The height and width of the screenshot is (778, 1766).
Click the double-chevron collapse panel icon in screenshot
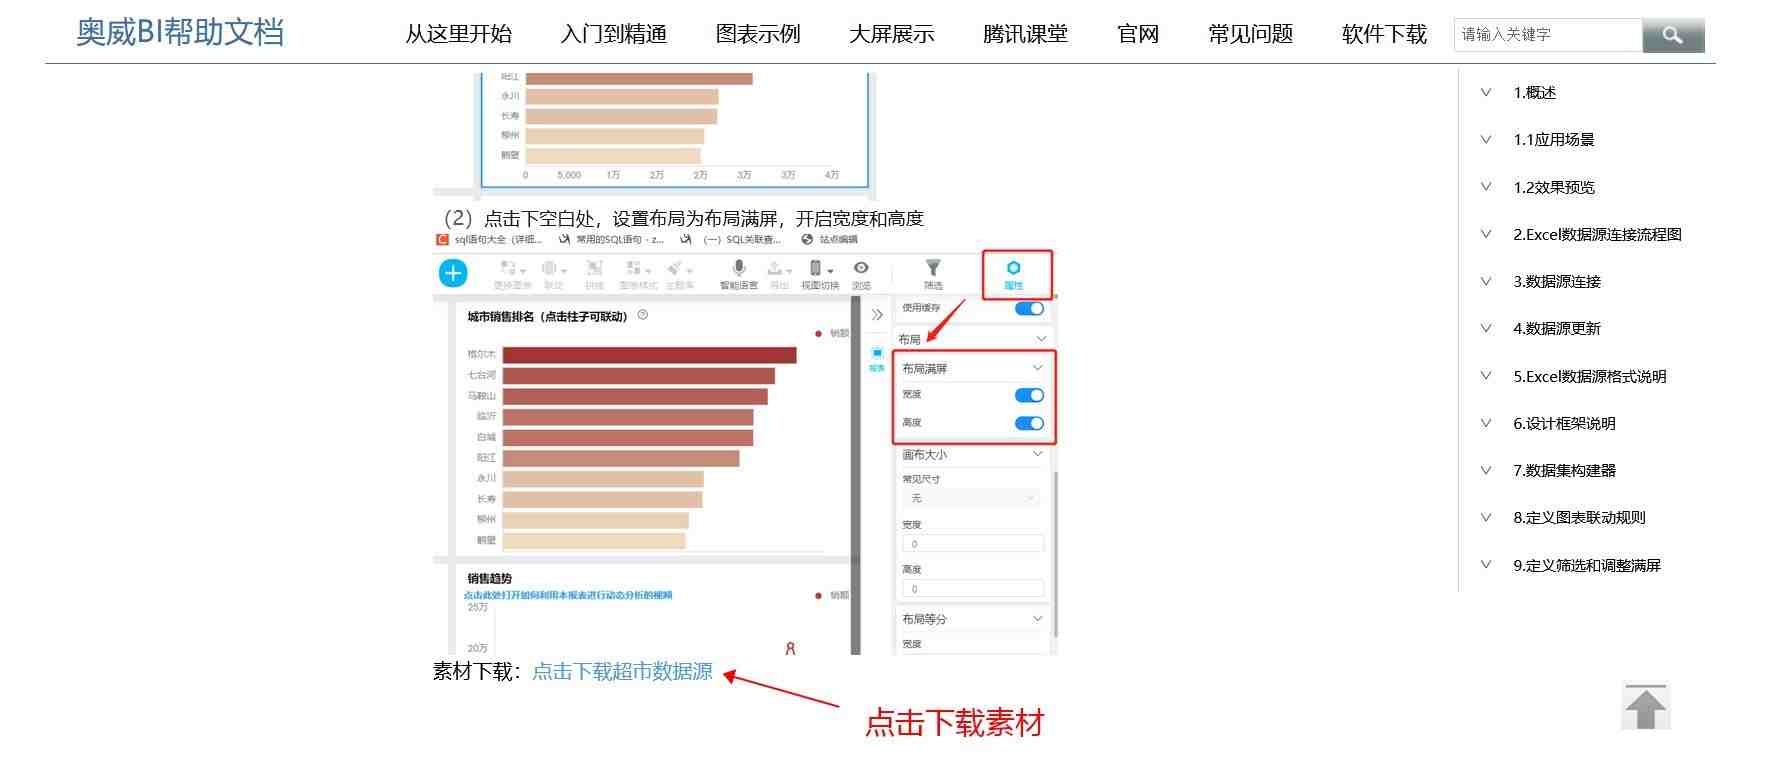click(877, 315)
